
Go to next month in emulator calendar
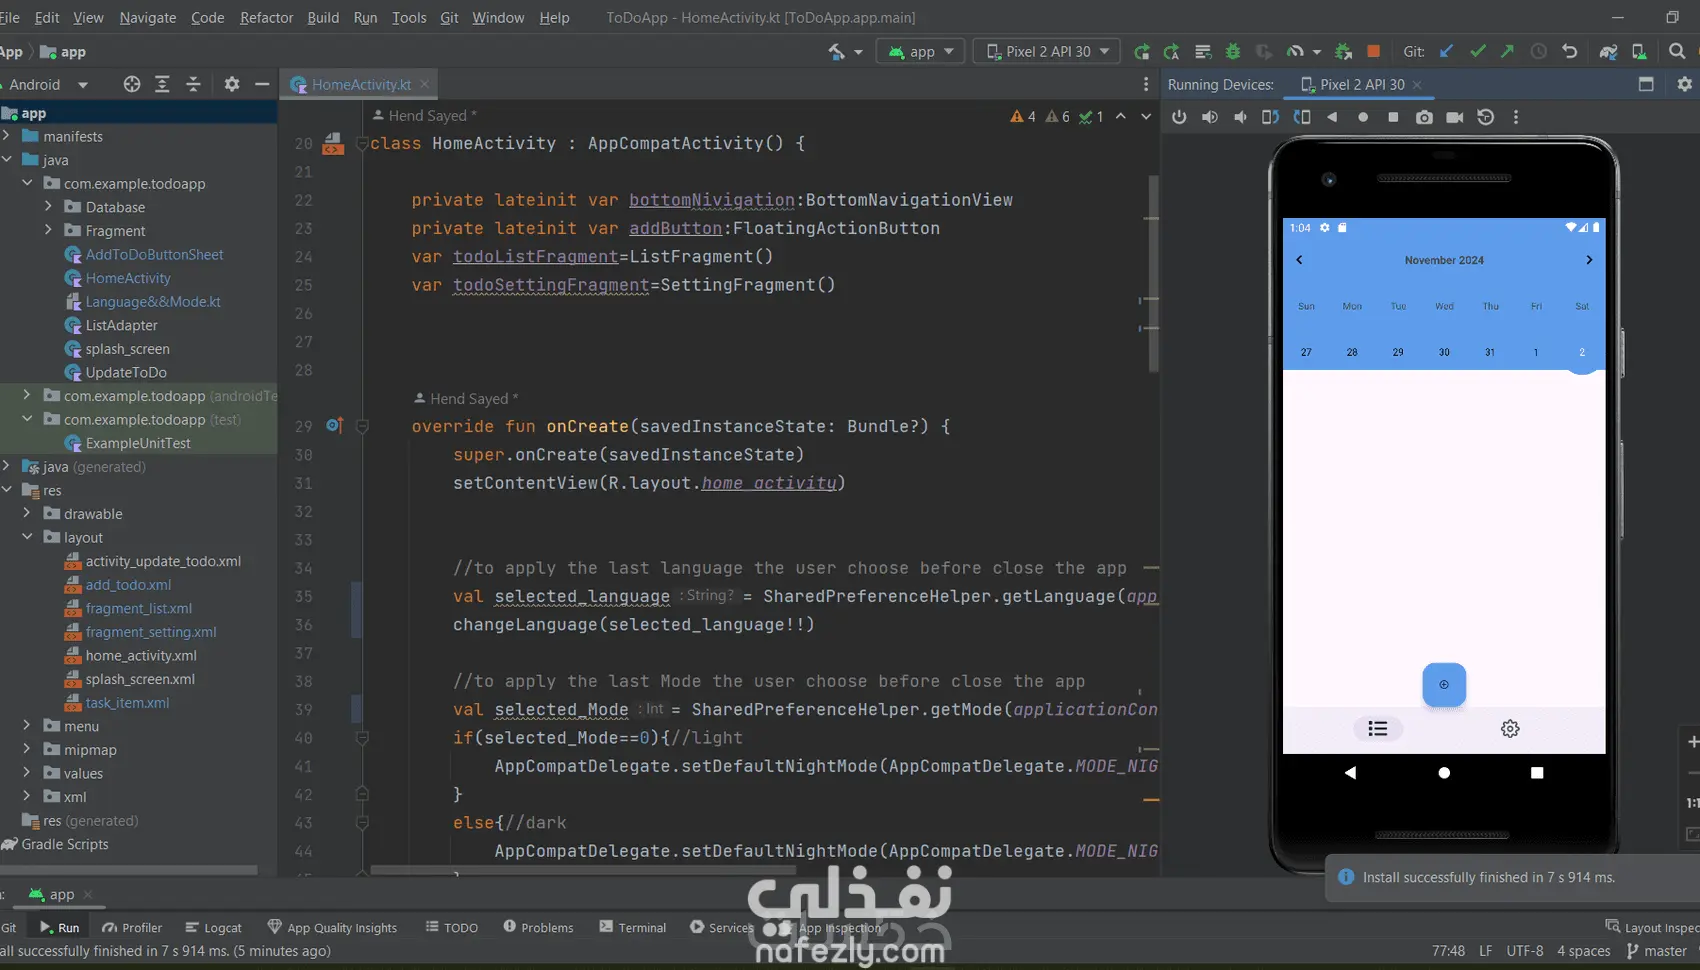1589,260
